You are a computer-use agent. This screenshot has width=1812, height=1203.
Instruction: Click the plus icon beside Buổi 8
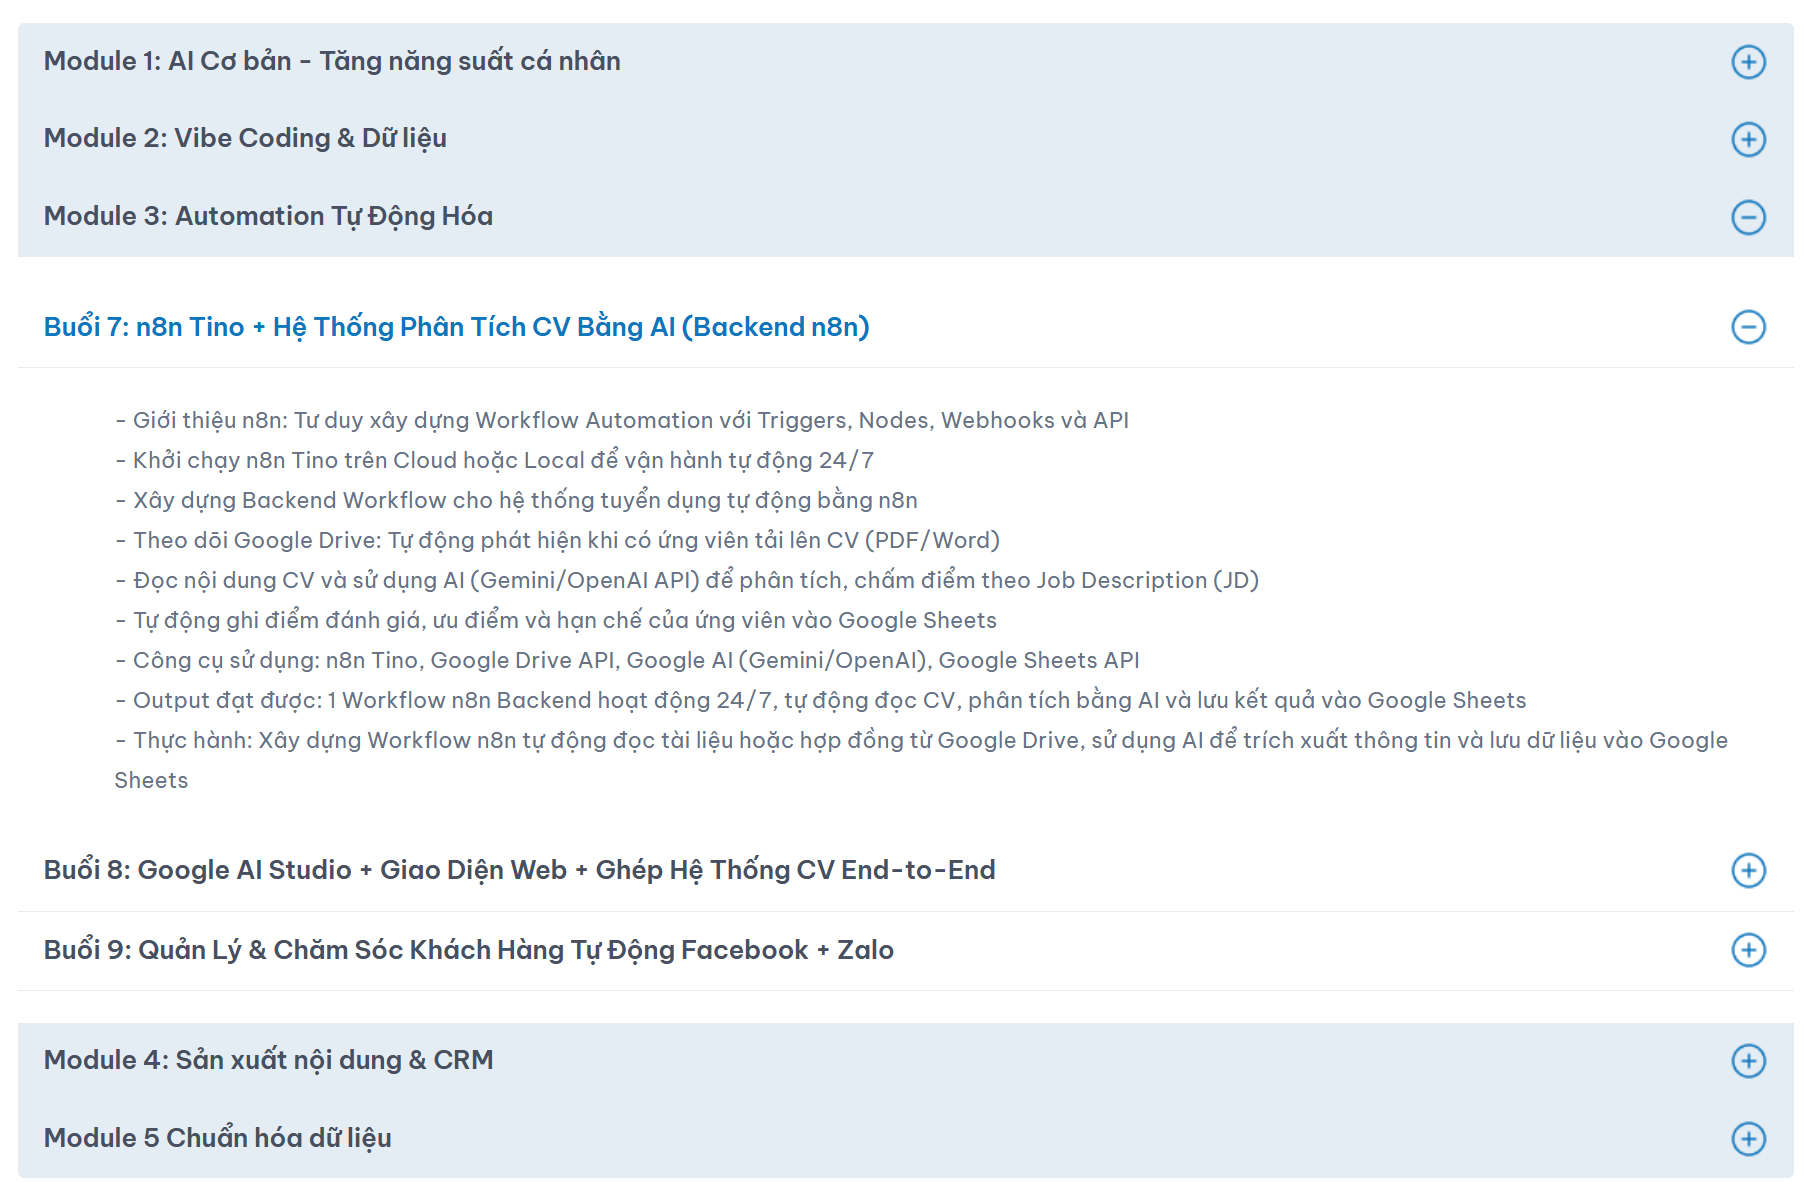coord(1748,870)
